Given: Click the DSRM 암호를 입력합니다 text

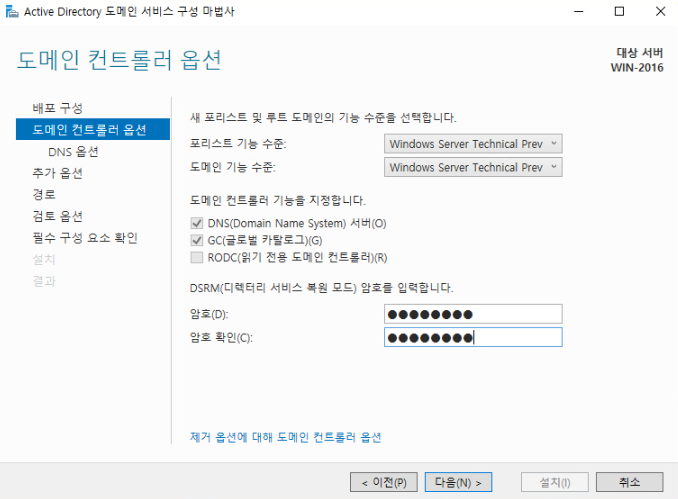Looking at the screenshot, I should (322, 288).
